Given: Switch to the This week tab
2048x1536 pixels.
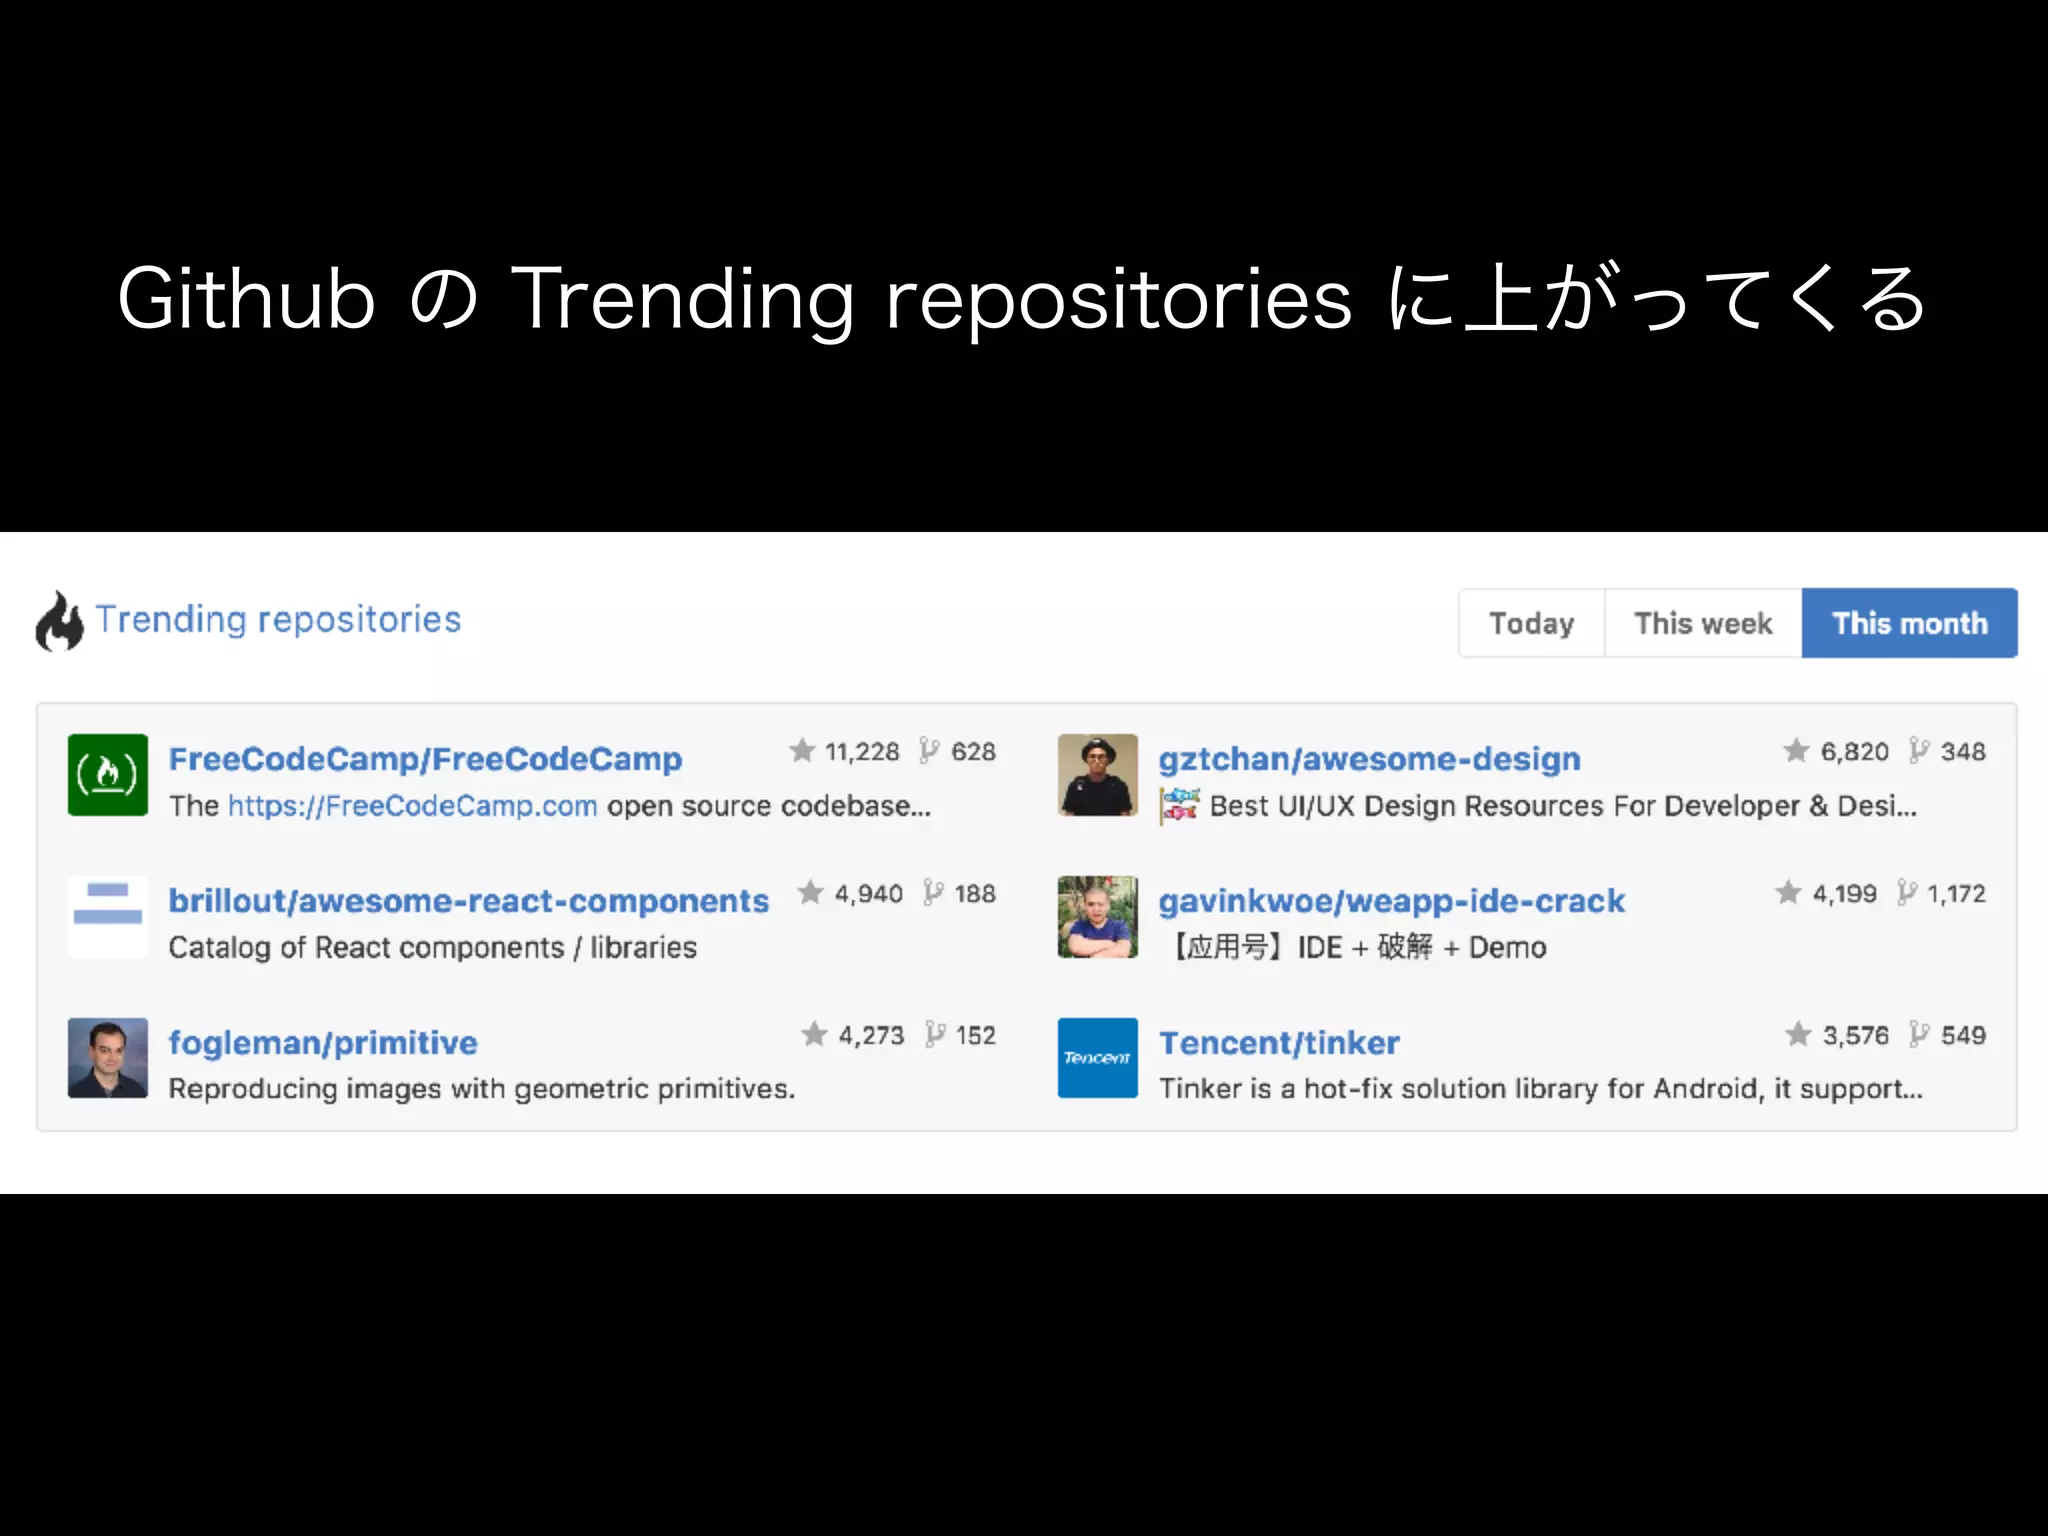Looking at the screenshot, I should pyautogui.click(x=1703, y=623).
